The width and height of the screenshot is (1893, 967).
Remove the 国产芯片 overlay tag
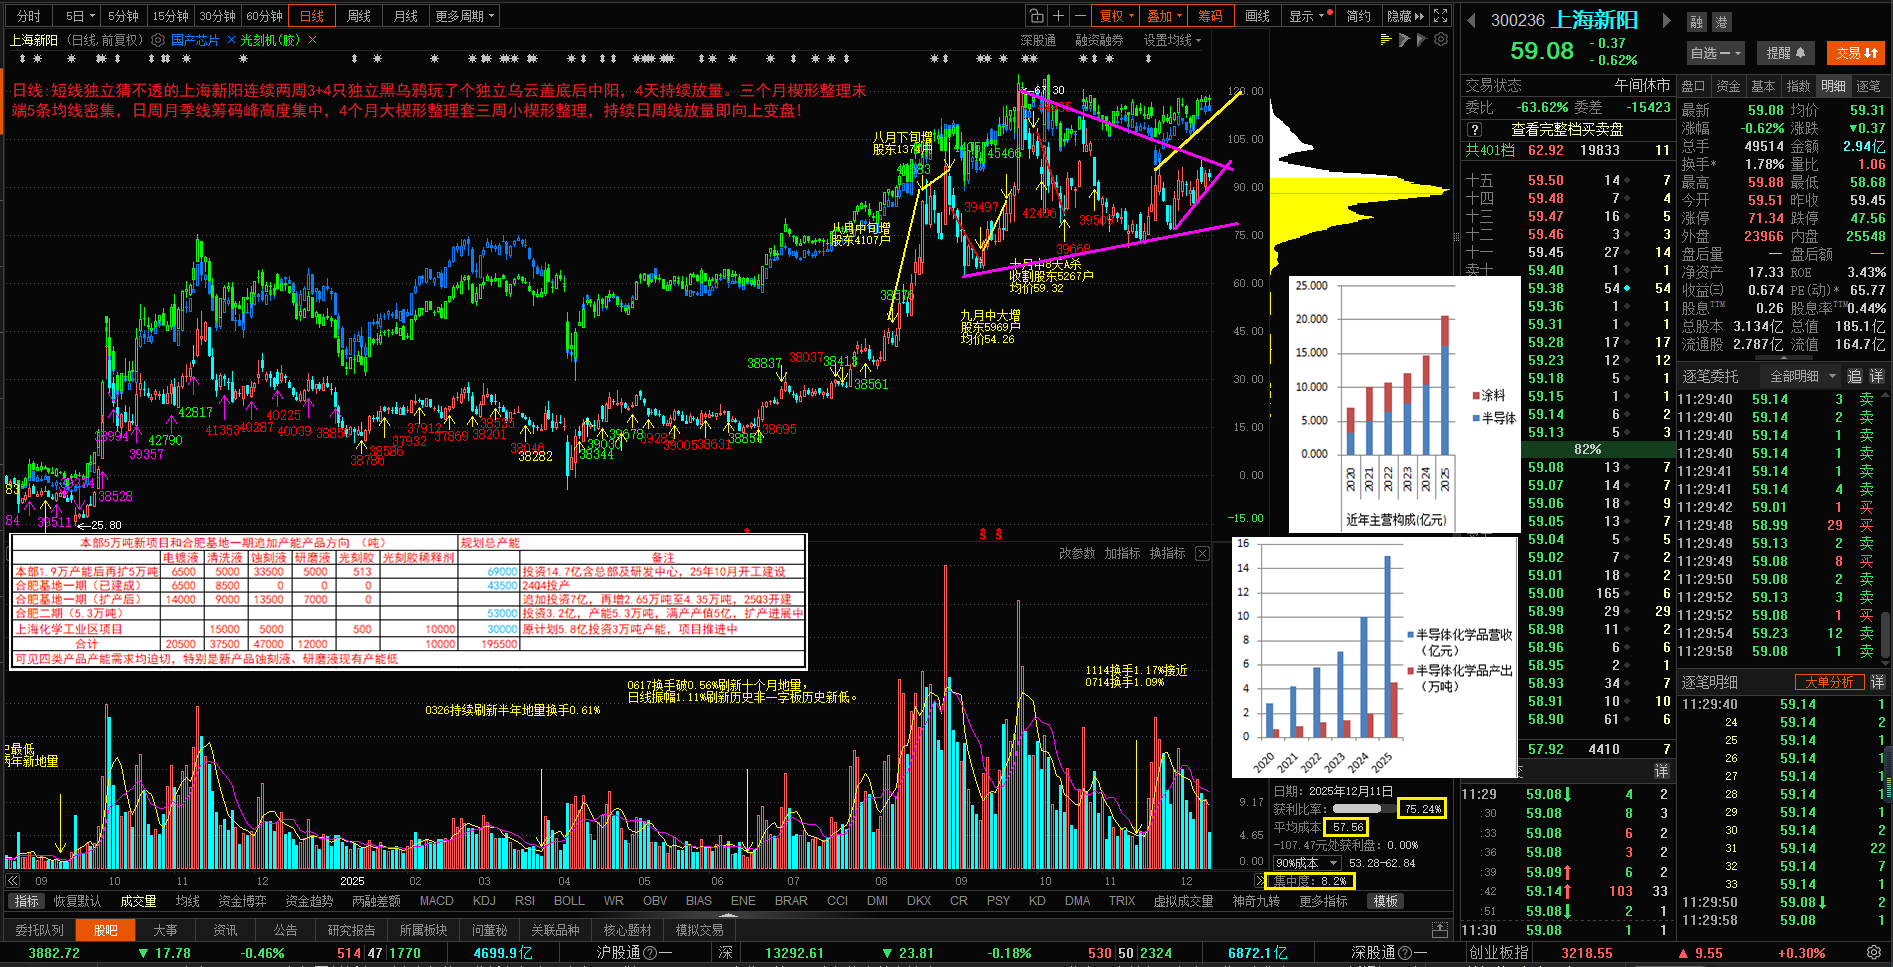click(232, 40)
